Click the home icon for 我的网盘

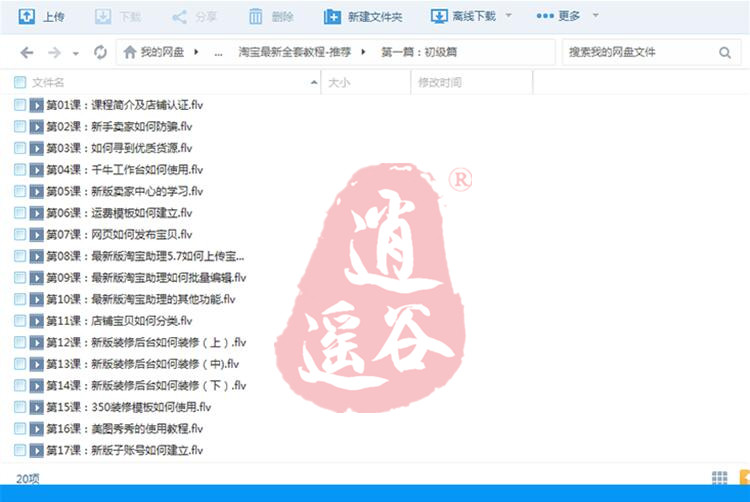click(x=130, y=52)
